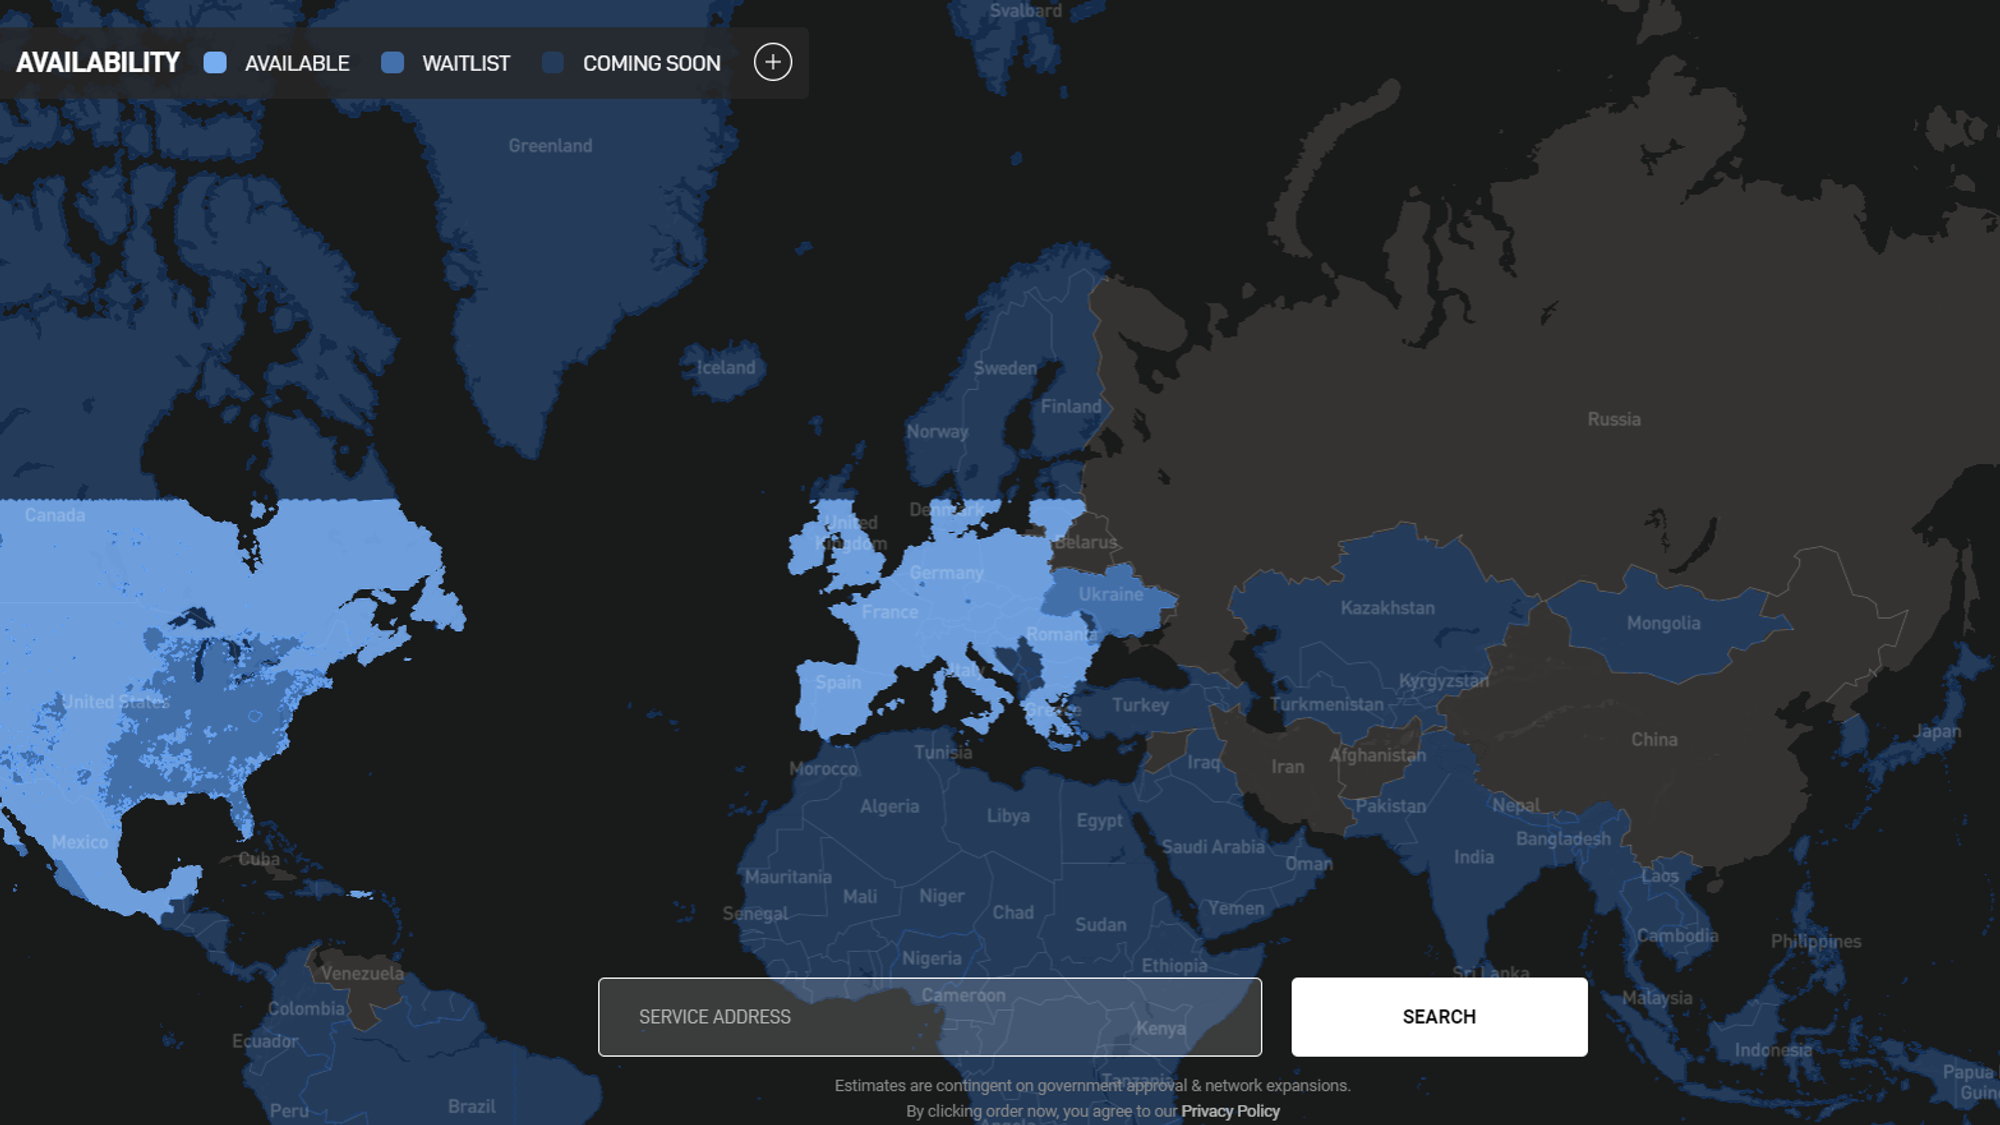Select Algeria label on the map
2000x1125 pixels.
click(889, 806)
